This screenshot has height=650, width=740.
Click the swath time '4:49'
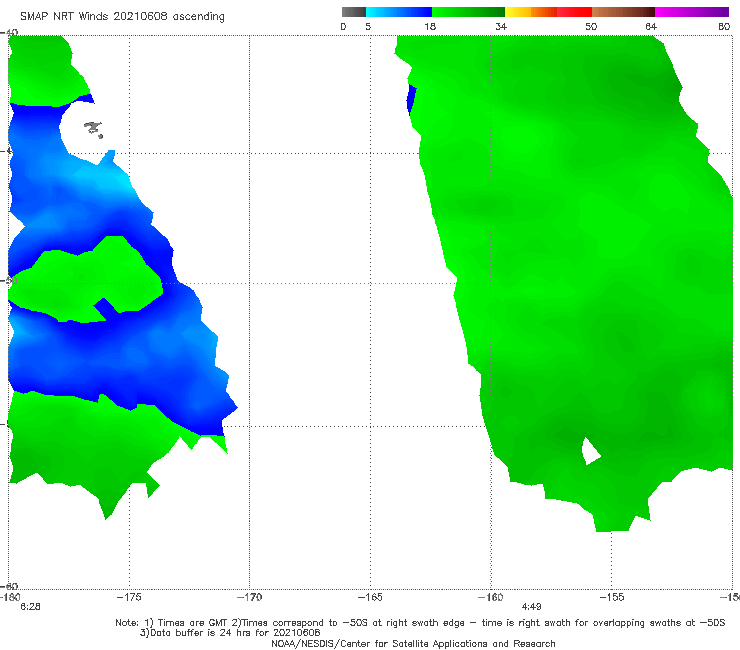[531, 607]
